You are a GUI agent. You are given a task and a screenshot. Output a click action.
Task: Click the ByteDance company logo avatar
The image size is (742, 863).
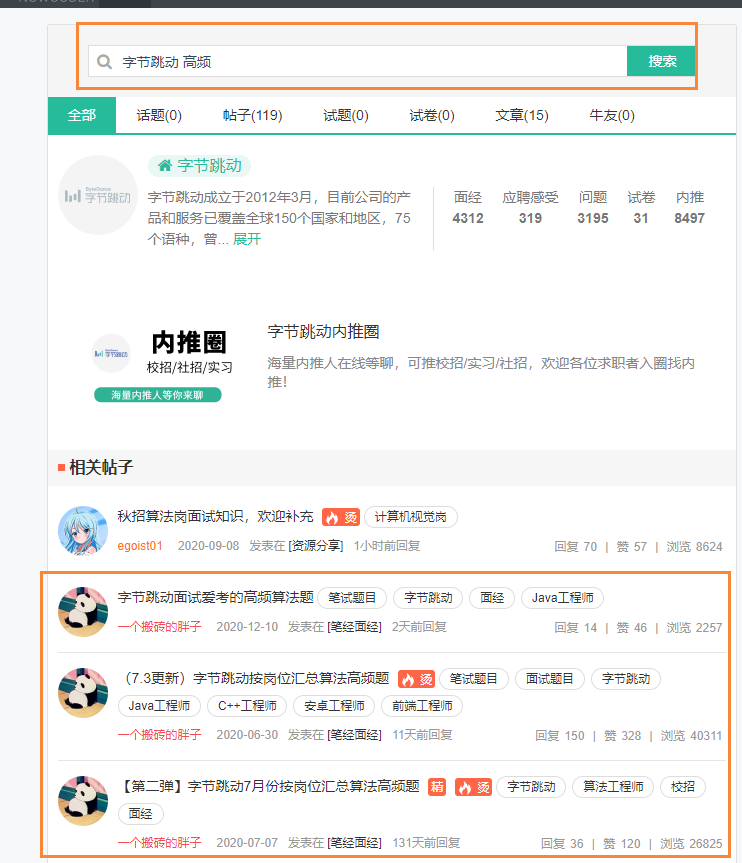(98, 195)
